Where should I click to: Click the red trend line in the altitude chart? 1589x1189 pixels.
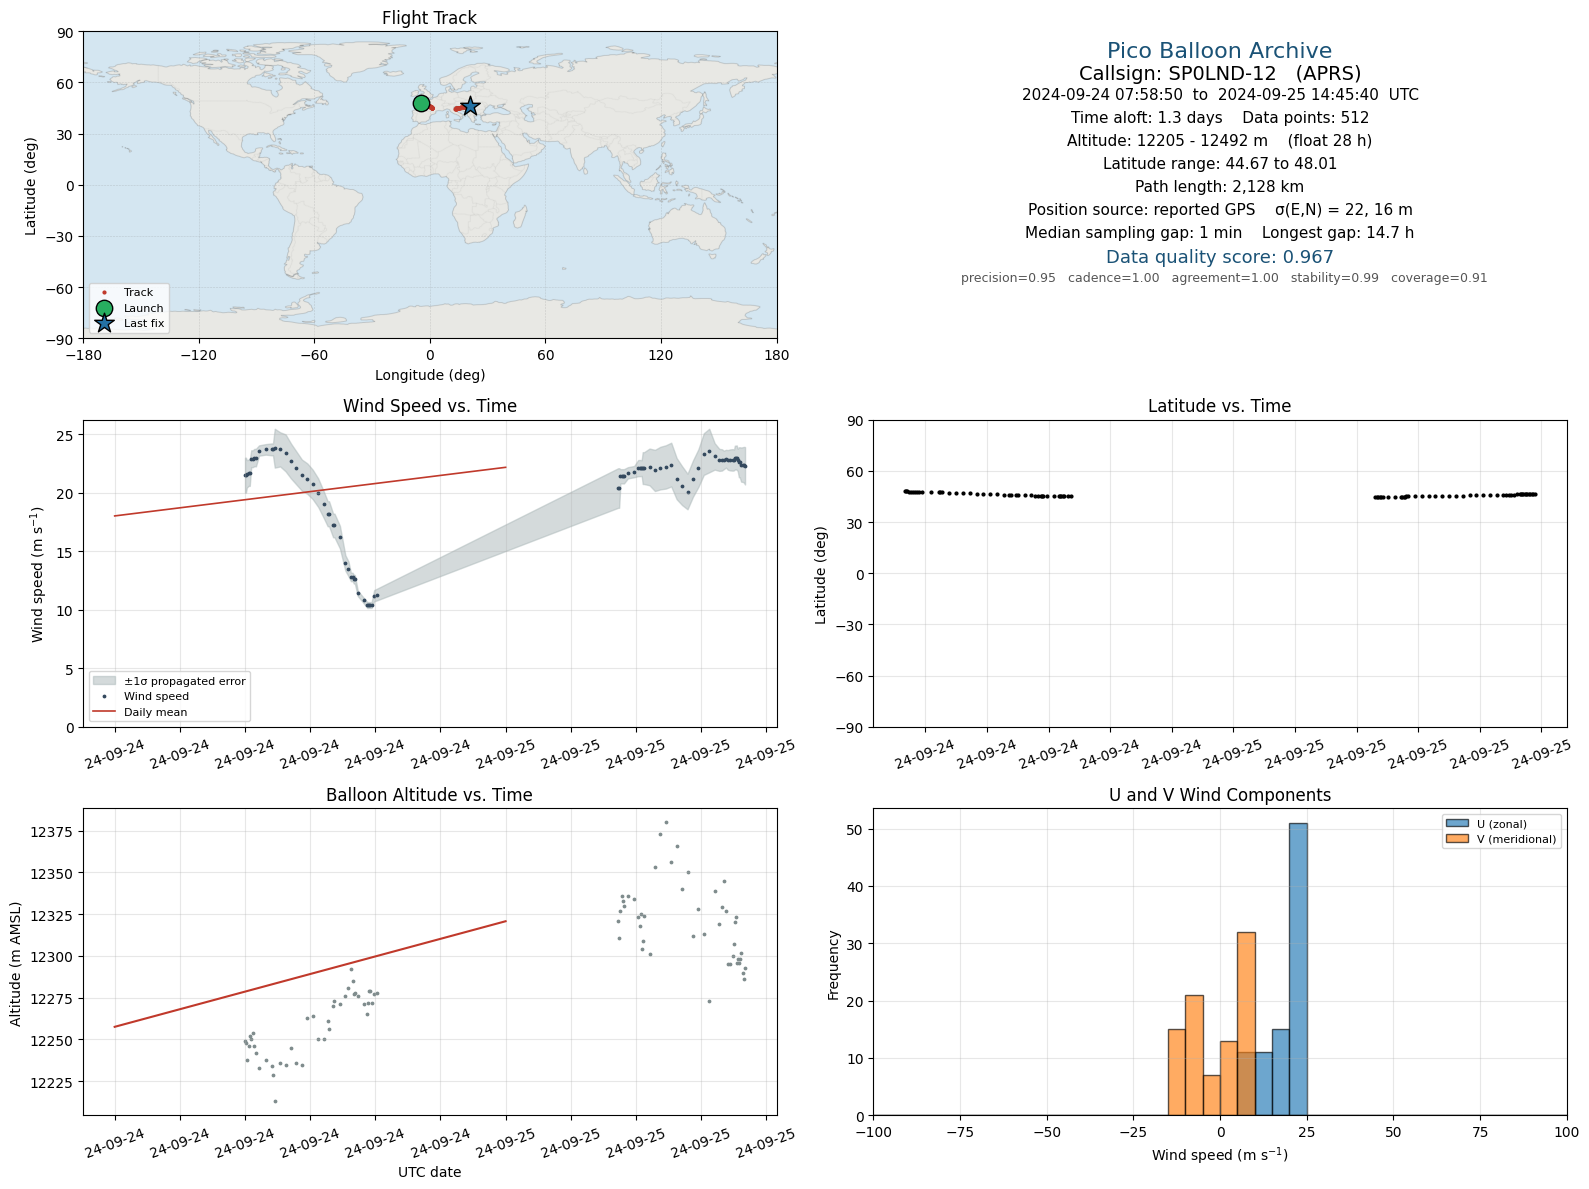click(x=310, y=974)
